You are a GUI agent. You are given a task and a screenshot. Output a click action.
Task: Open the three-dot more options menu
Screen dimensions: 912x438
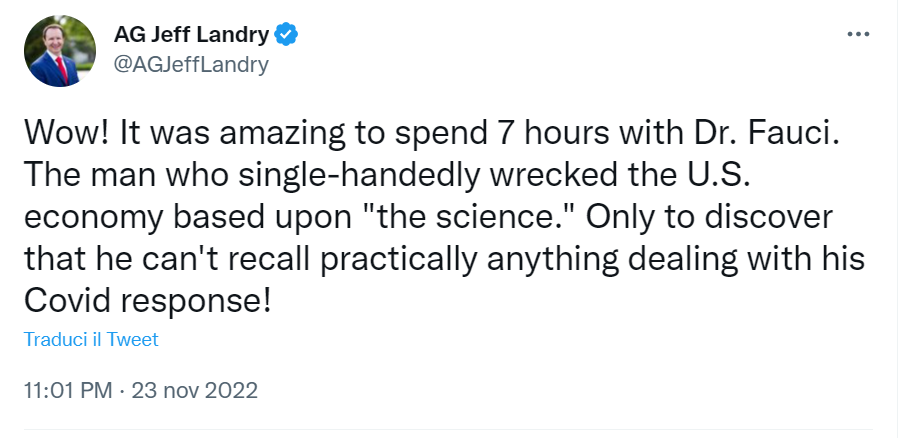[858, 33]
